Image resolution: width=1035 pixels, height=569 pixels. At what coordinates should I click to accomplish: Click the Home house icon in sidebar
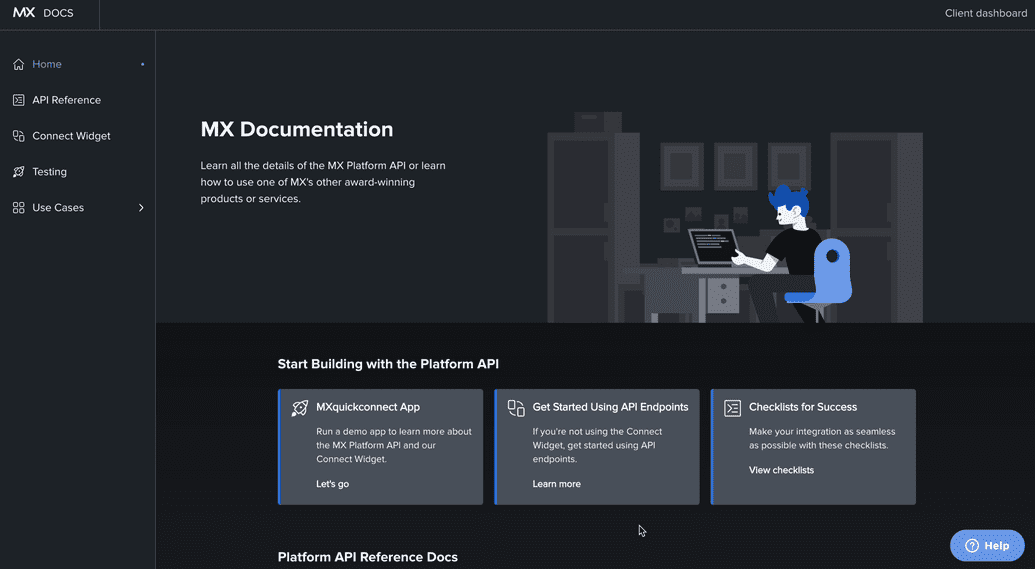point(18,64)
